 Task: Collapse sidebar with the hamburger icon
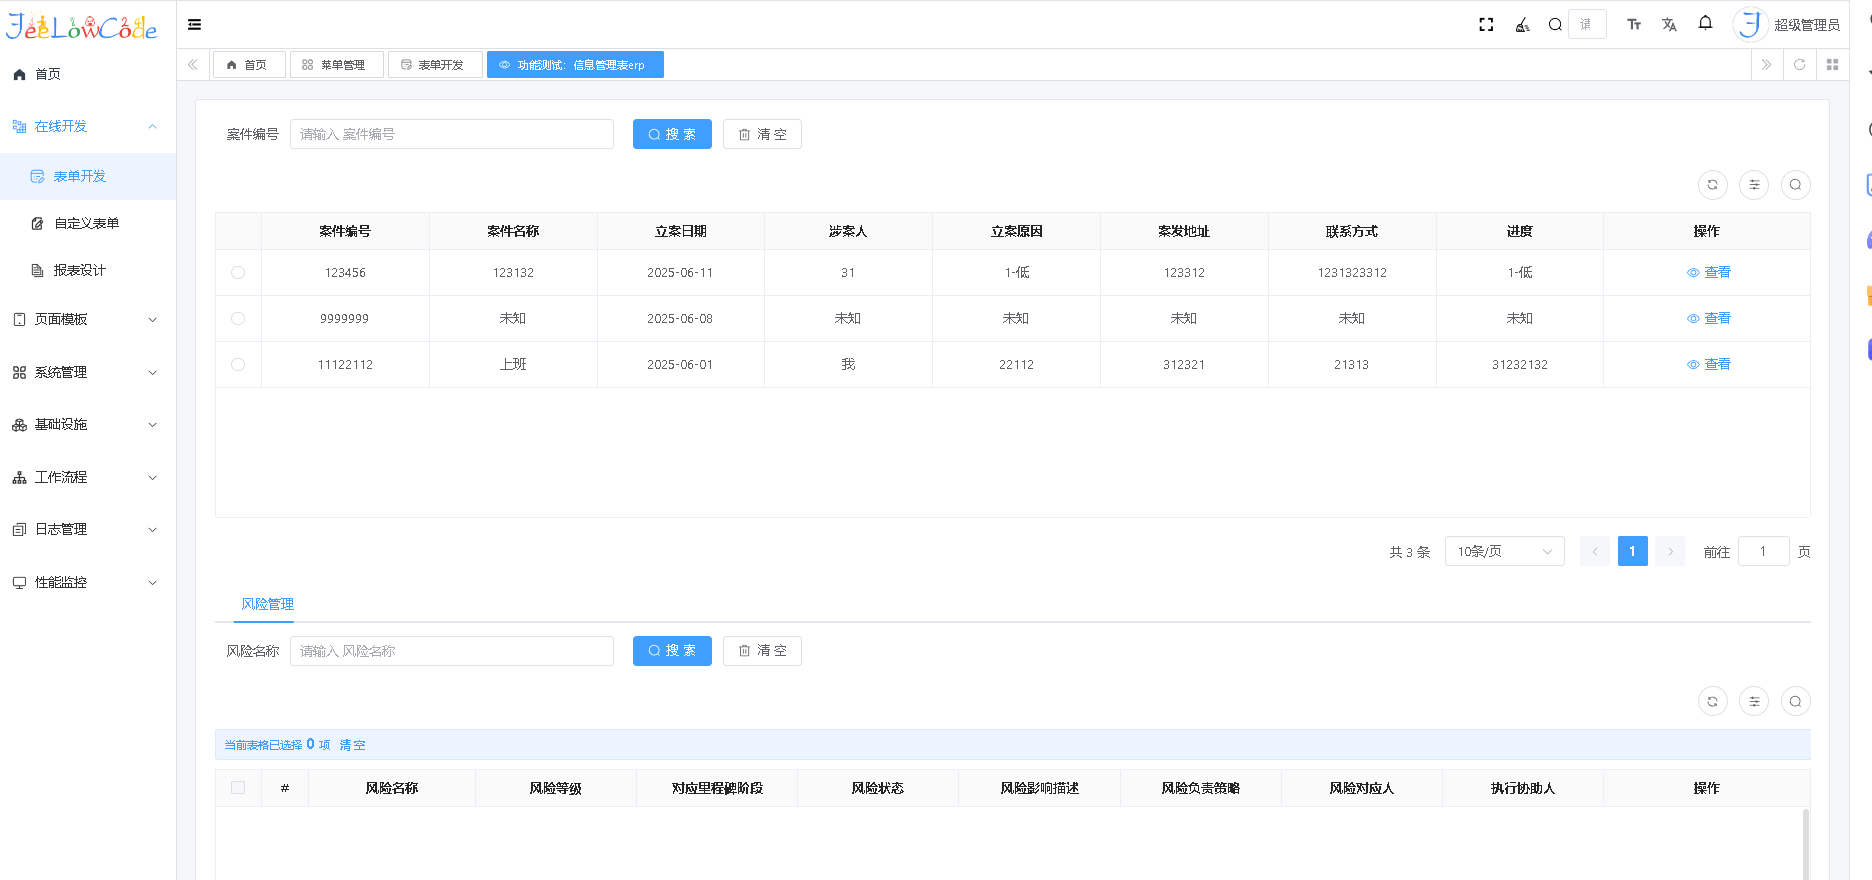pos(194,25)
